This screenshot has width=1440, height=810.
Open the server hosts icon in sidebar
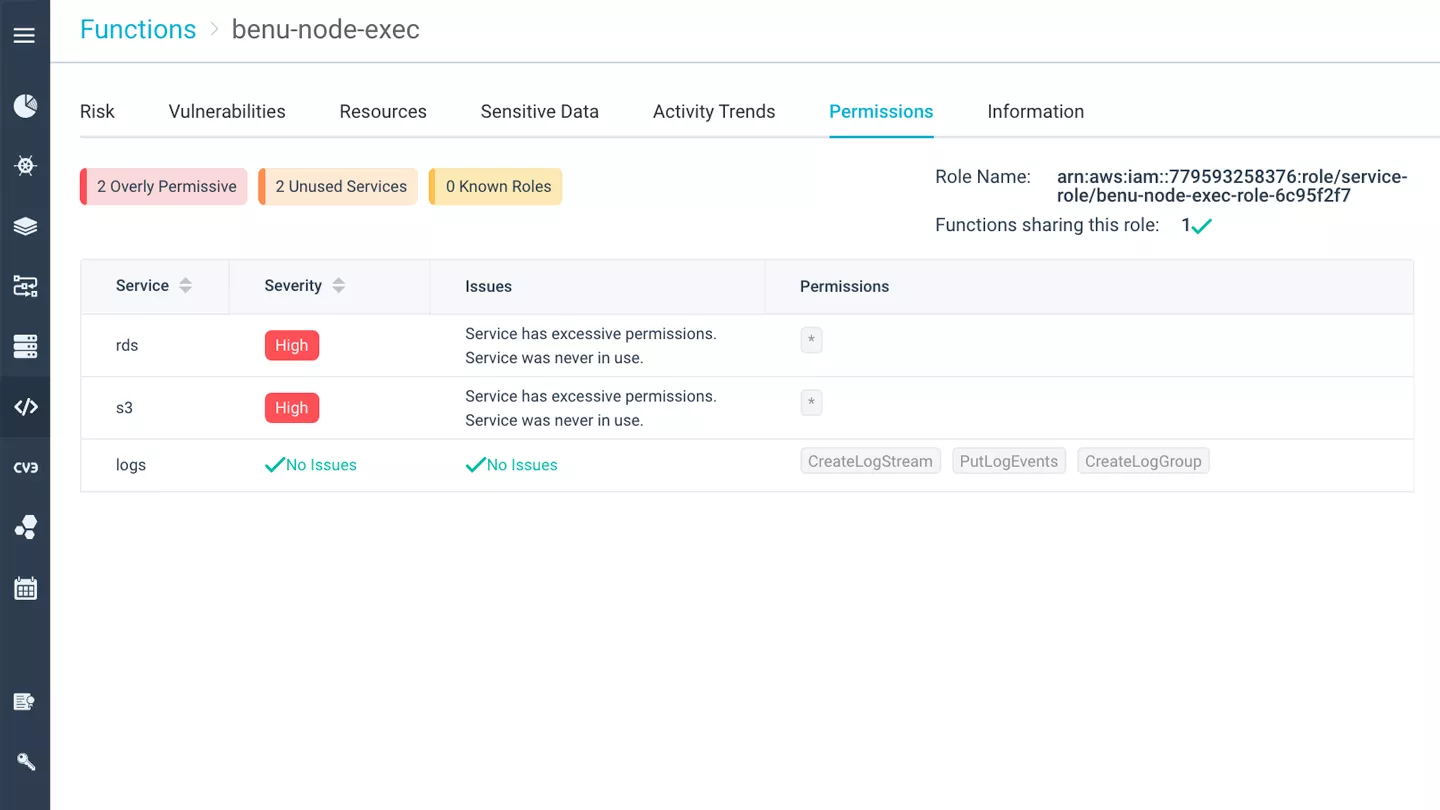coord(25,347)
